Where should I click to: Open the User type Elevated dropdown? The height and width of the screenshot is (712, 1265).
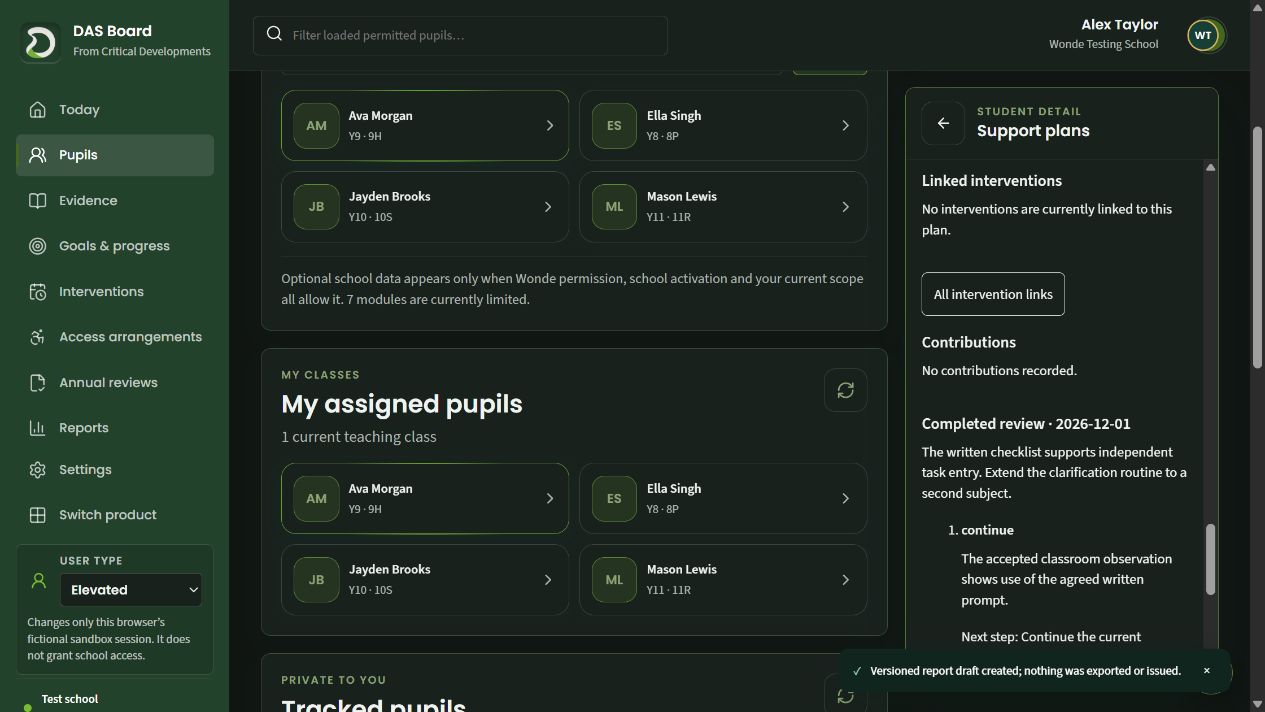pyautogui.click(x=131, y=590)
